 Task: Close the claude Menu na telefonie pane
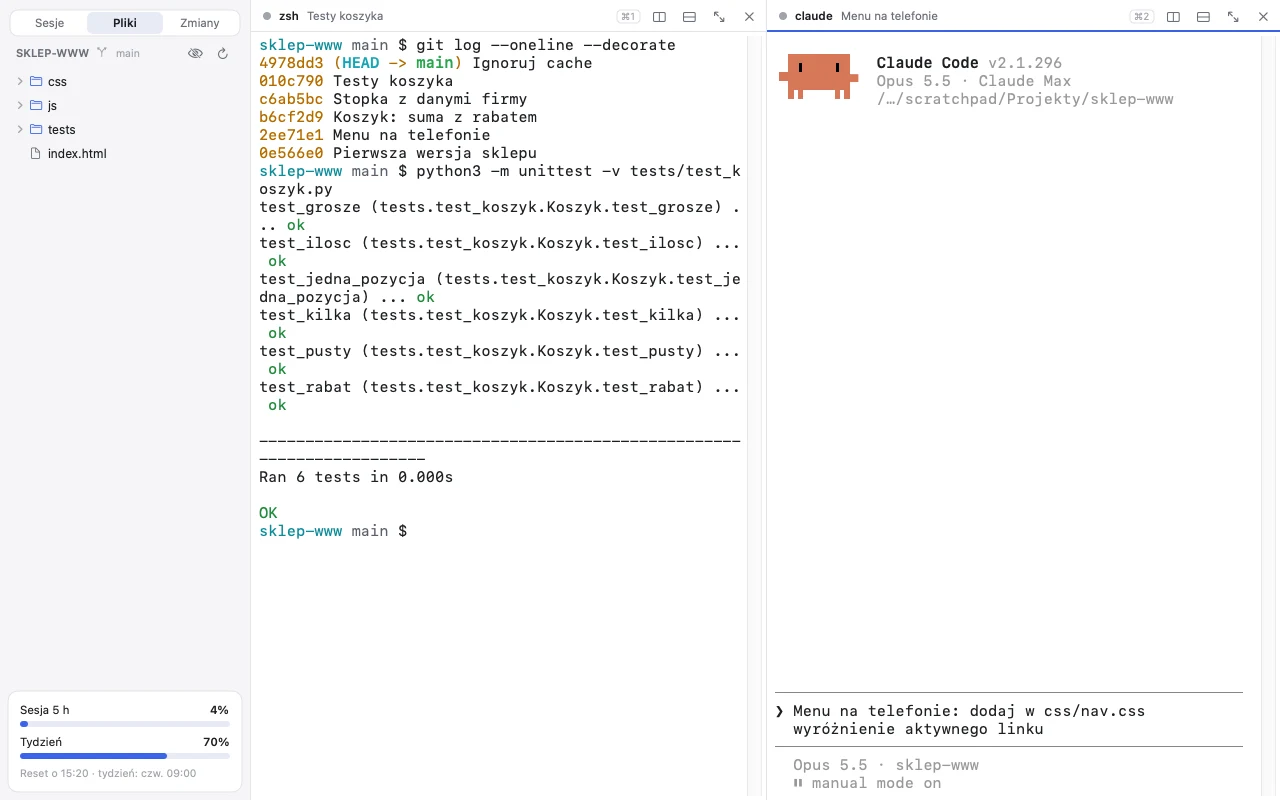[x=1263, y=16]
